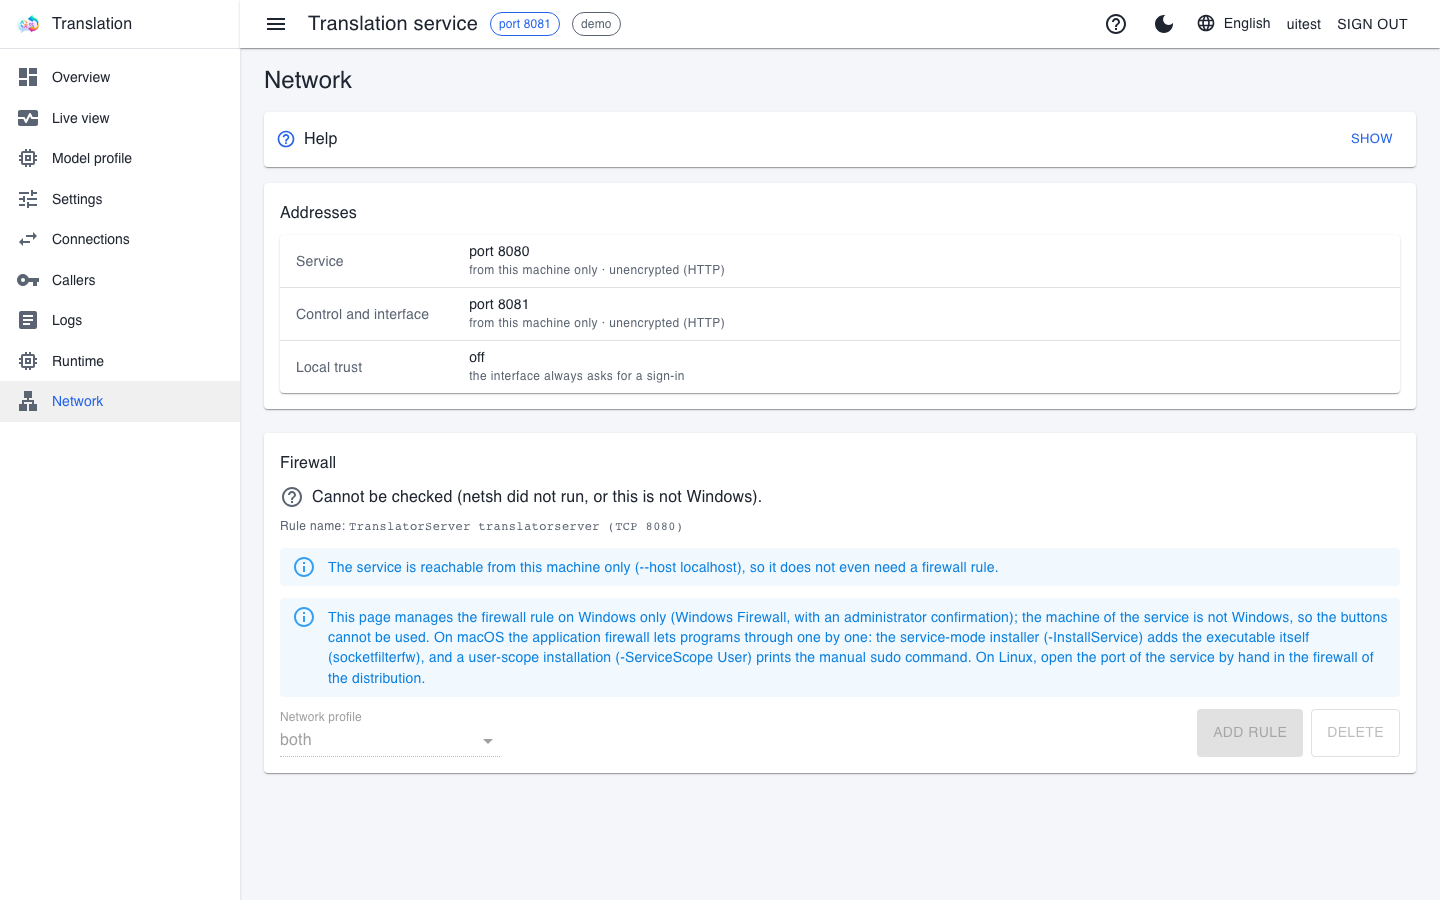Click the Runtime chip icon
1440x900 pixels.
point(28,361)
